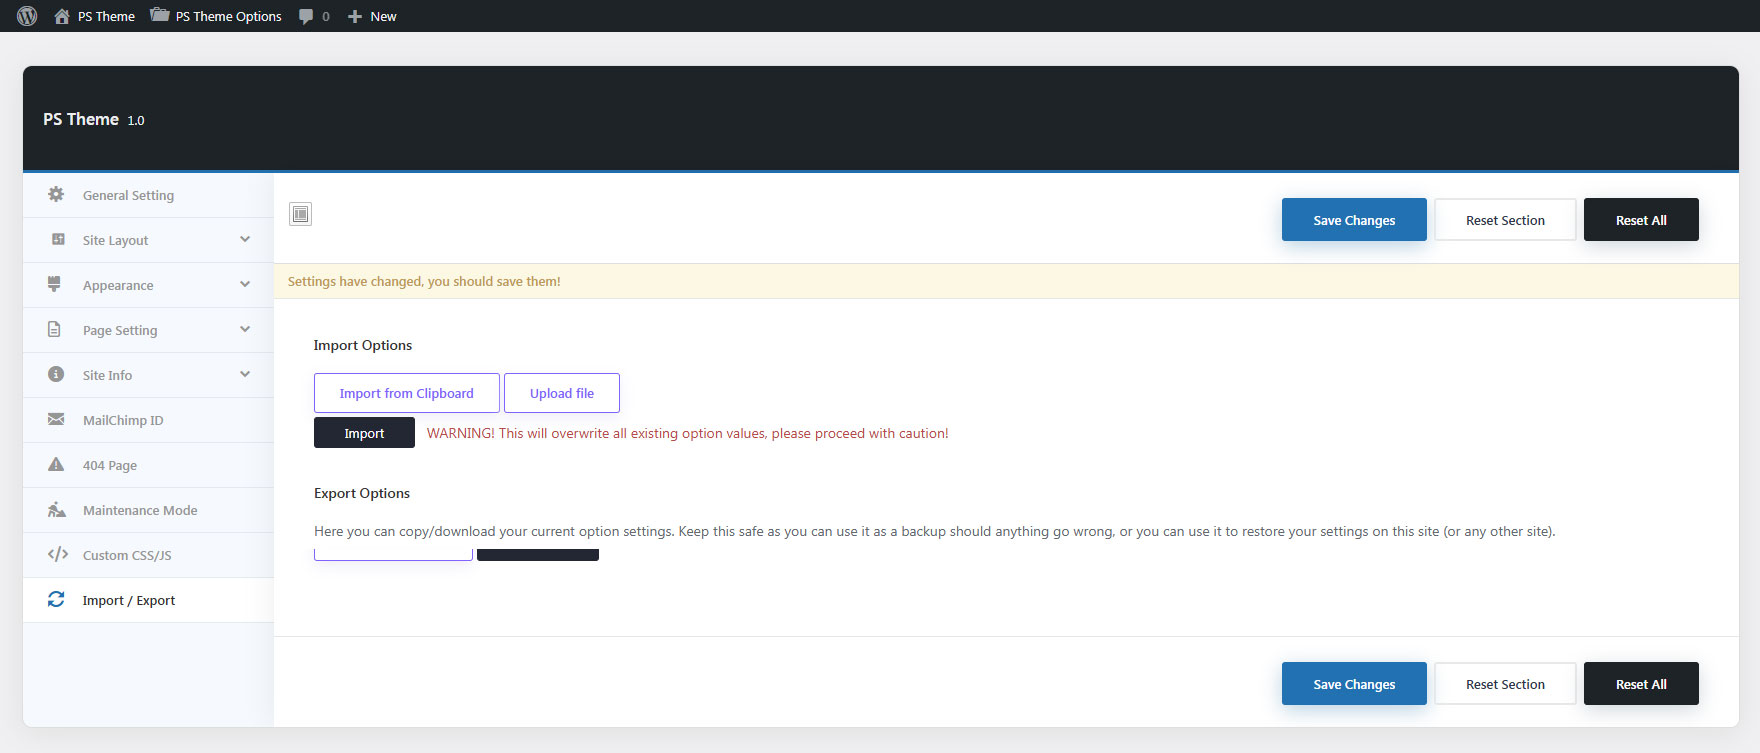Click the General Setting gear icon

tap(56, 195)
